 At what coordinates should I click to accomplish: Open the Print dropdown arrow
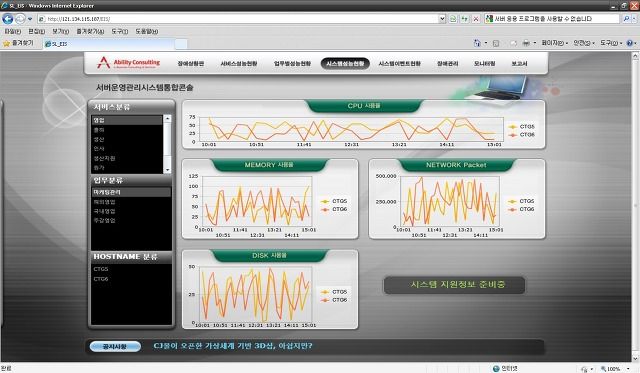[535, 43]
